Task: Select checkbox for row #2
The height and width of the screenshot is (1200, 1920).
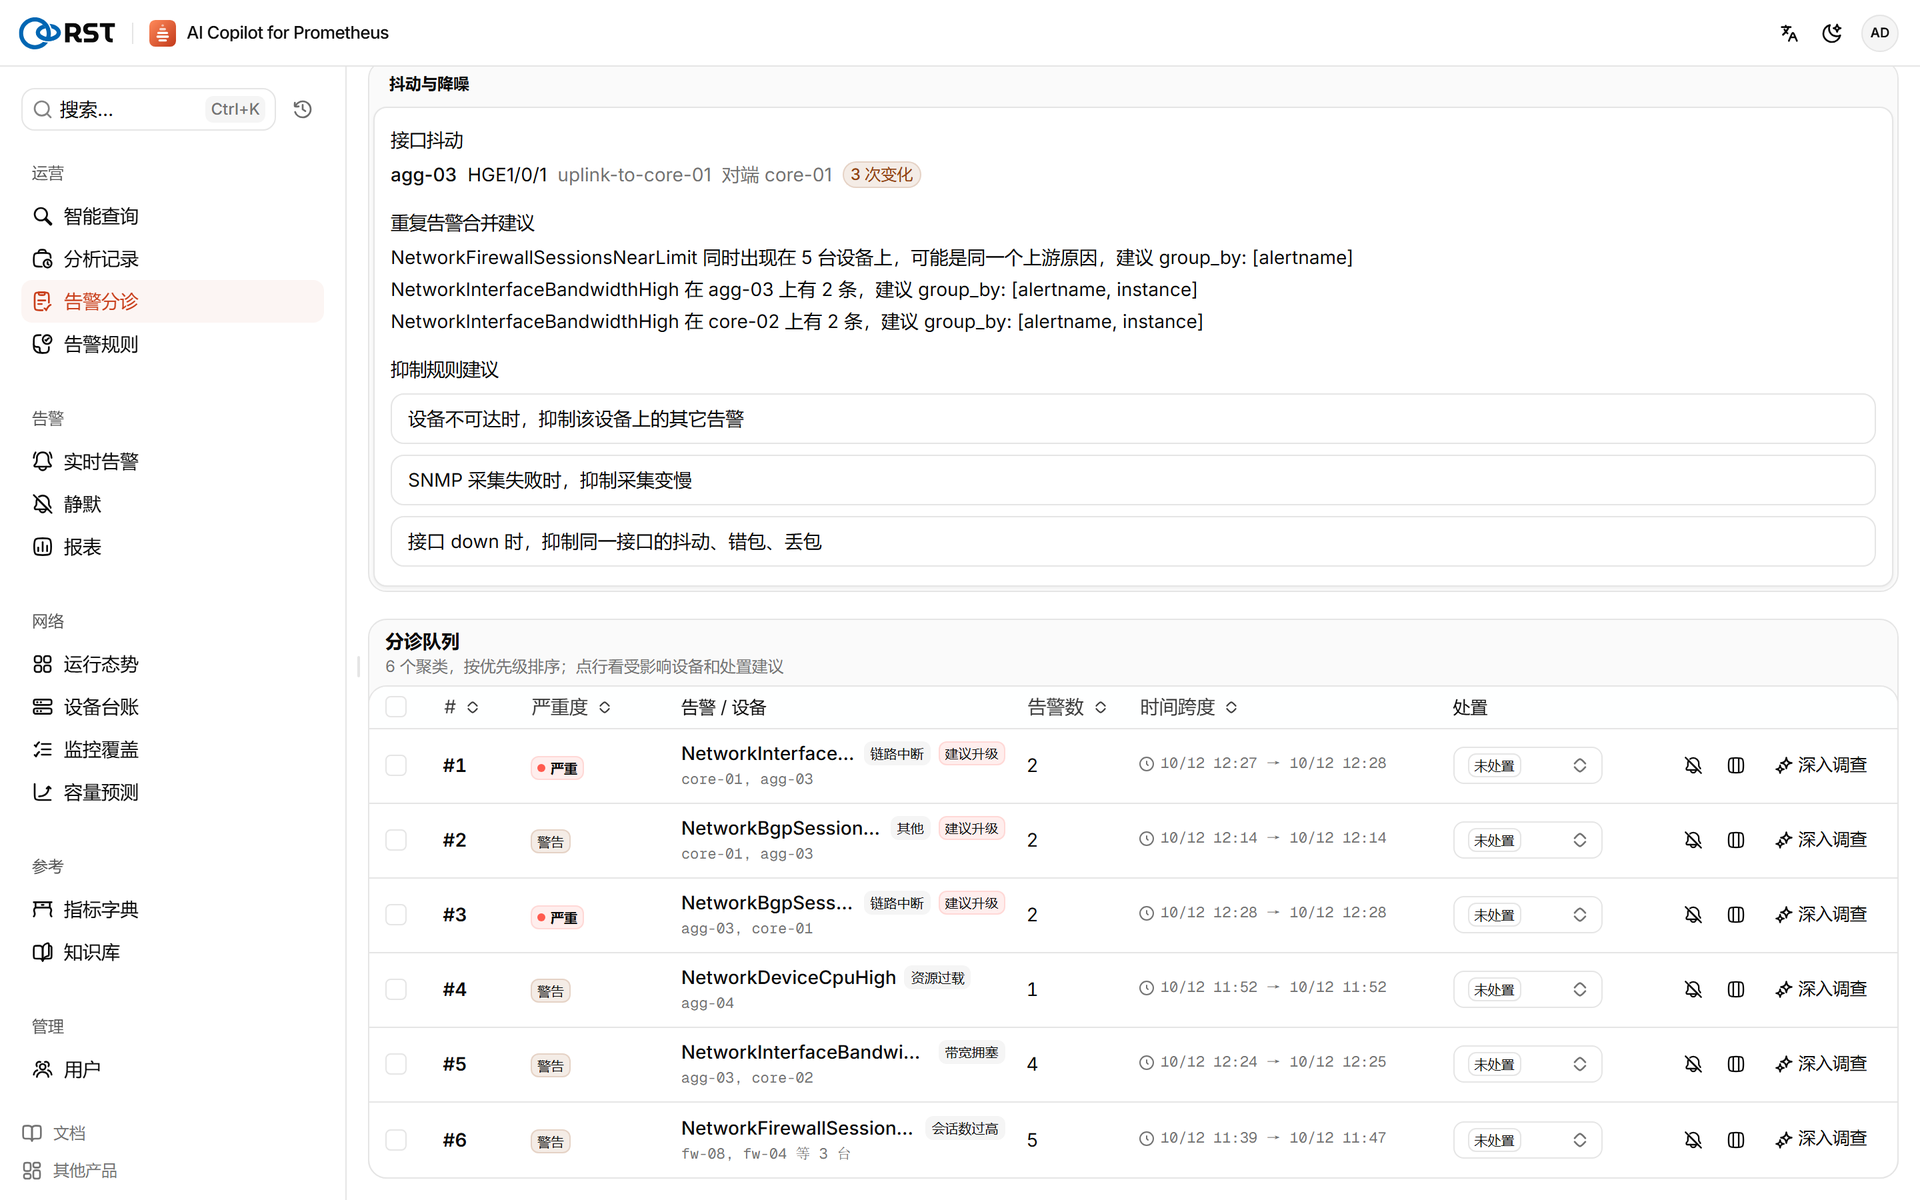Action: coord(396,840)
